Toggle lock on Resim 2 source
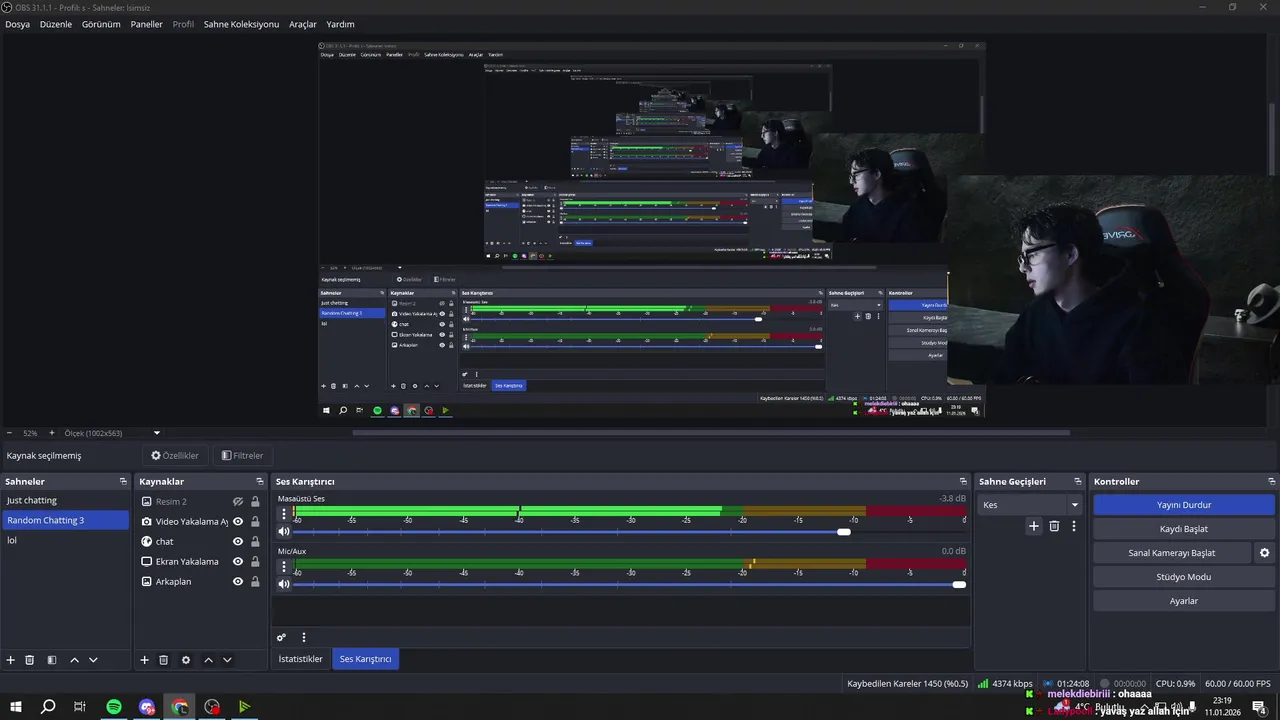The height and width of the screenshot is (720, 1280). 255,502
